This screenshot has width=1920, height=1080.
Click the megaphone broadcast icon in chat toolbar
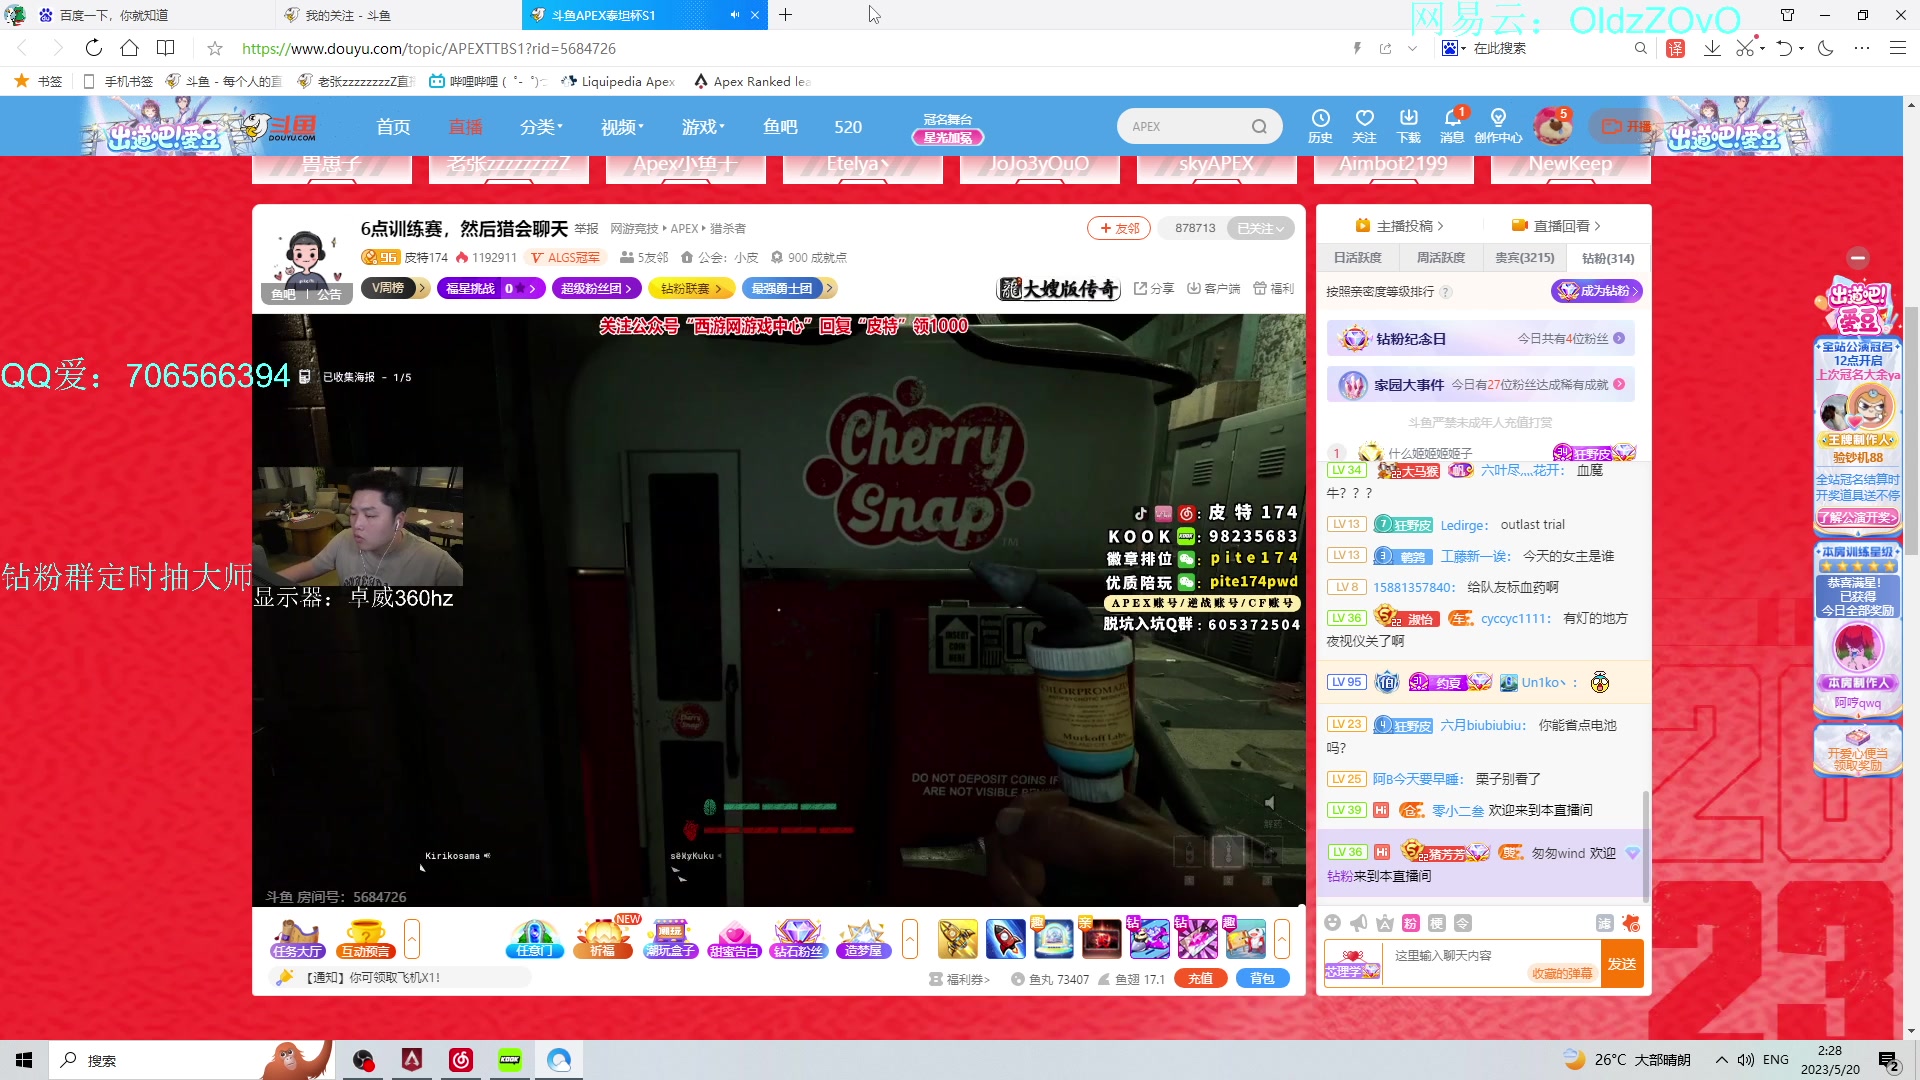1358,923
